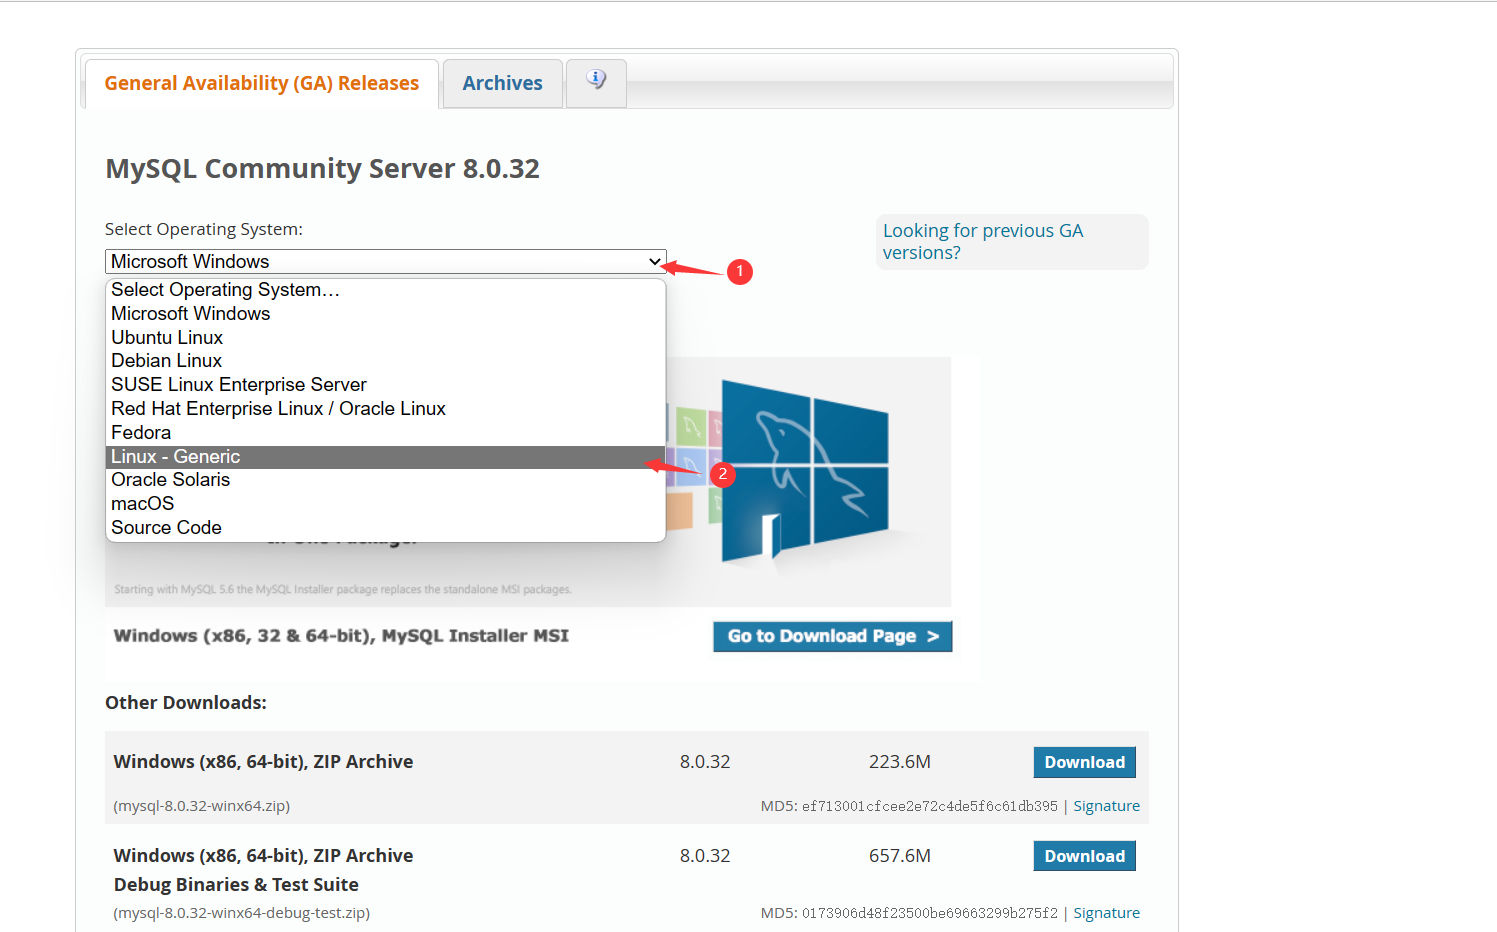Click the "Other Downloads:" heading
The width and height of the screenshot is (1497, 932).
186,703
